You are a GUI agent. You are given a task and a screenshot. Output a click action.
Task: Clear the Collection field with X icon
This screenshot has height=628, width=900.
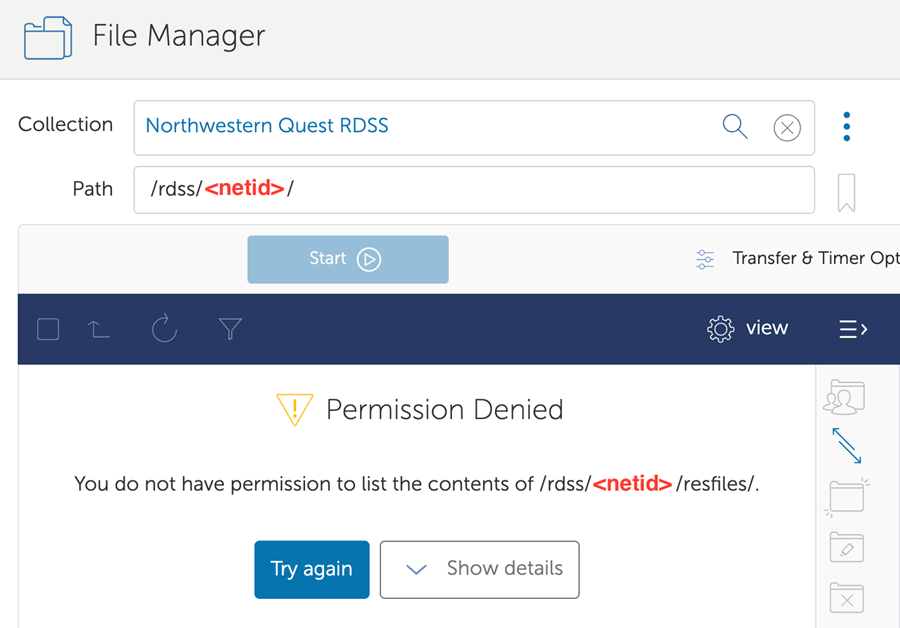coord(787,128)
